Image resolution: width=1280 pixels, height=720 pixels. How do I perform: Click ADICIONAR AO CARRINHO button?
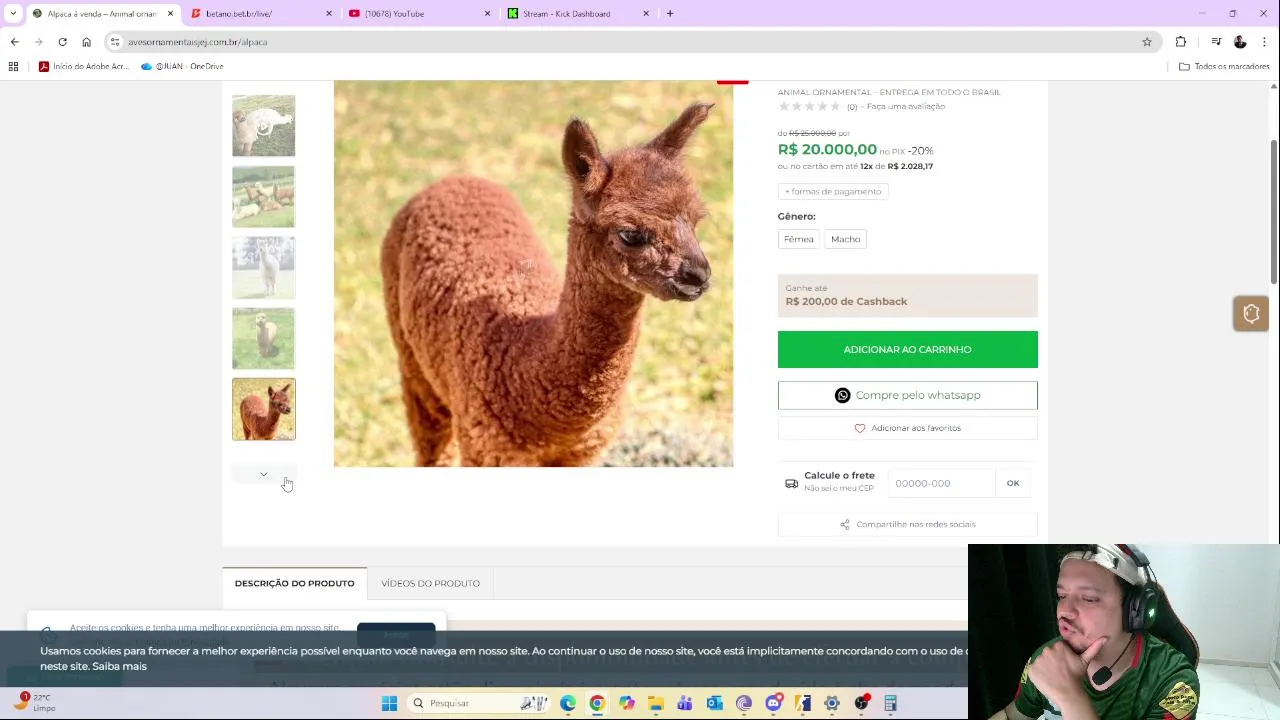(x=907, y=349)
